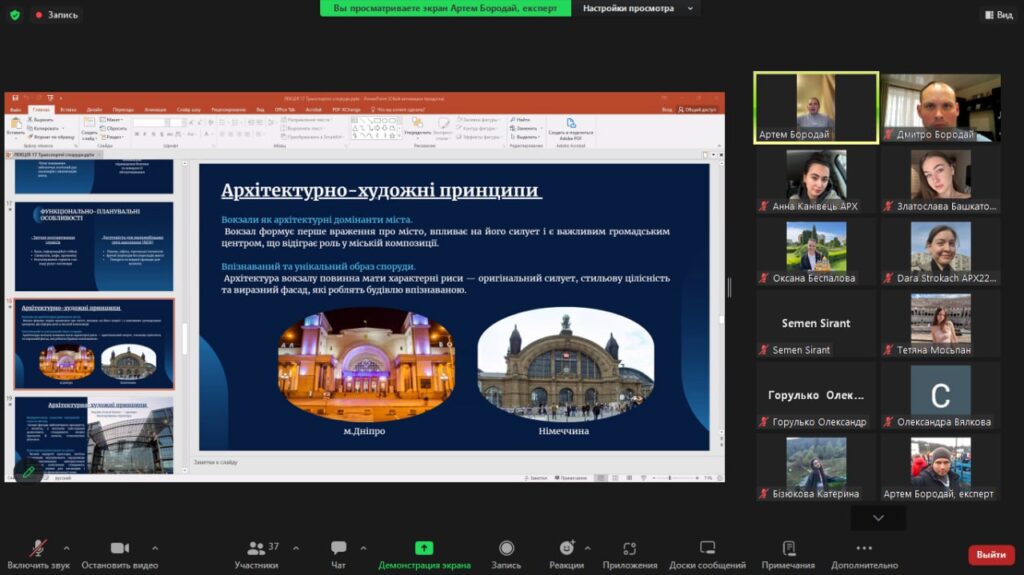Start recording with the Запись toolbar icon
The image size is (1024, 575).
click(506, 549)
